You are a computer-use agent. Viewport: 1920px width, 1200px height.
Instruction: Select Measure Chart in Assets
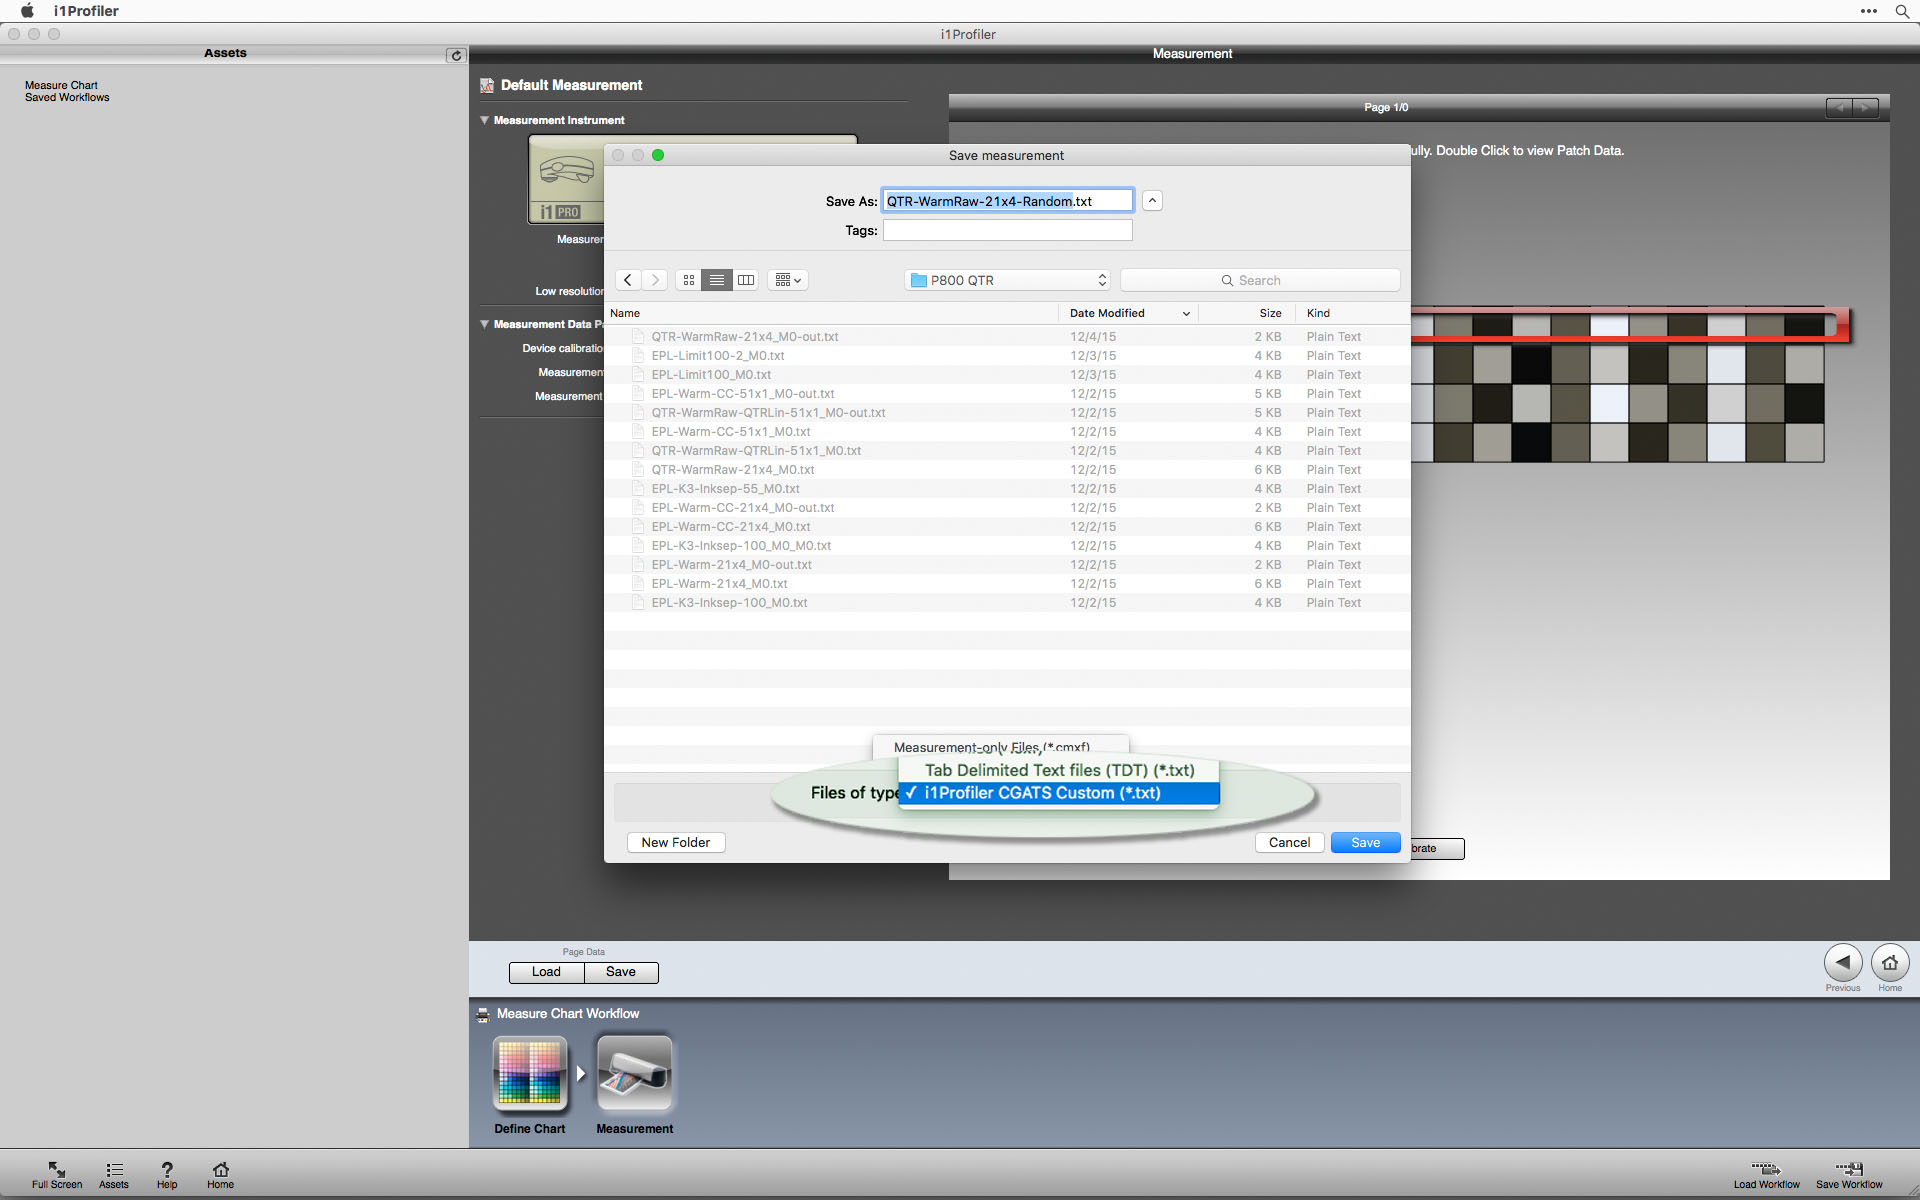click(x=61, y=85)
